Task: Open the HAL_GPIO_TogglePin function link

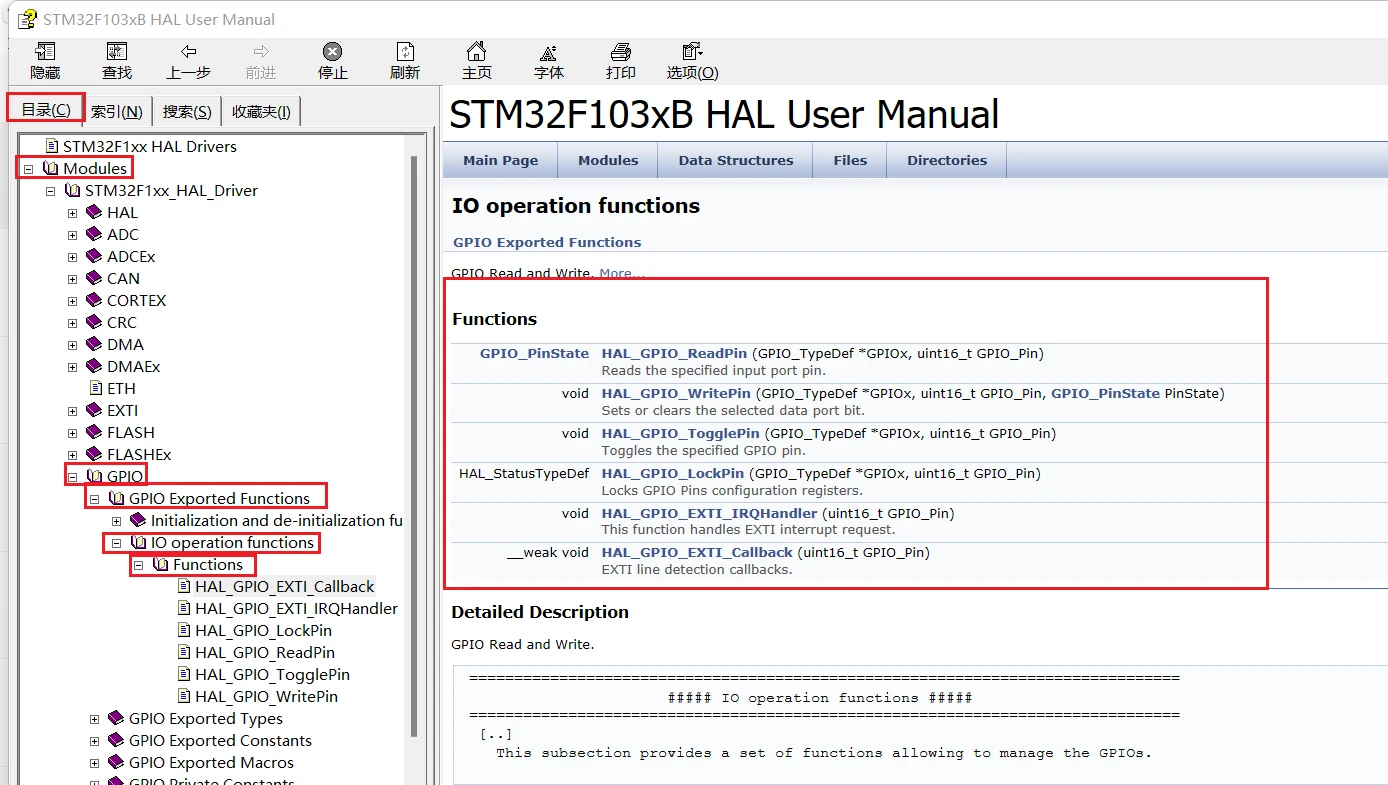Action: pyautogui.click(x=680, y=433)
